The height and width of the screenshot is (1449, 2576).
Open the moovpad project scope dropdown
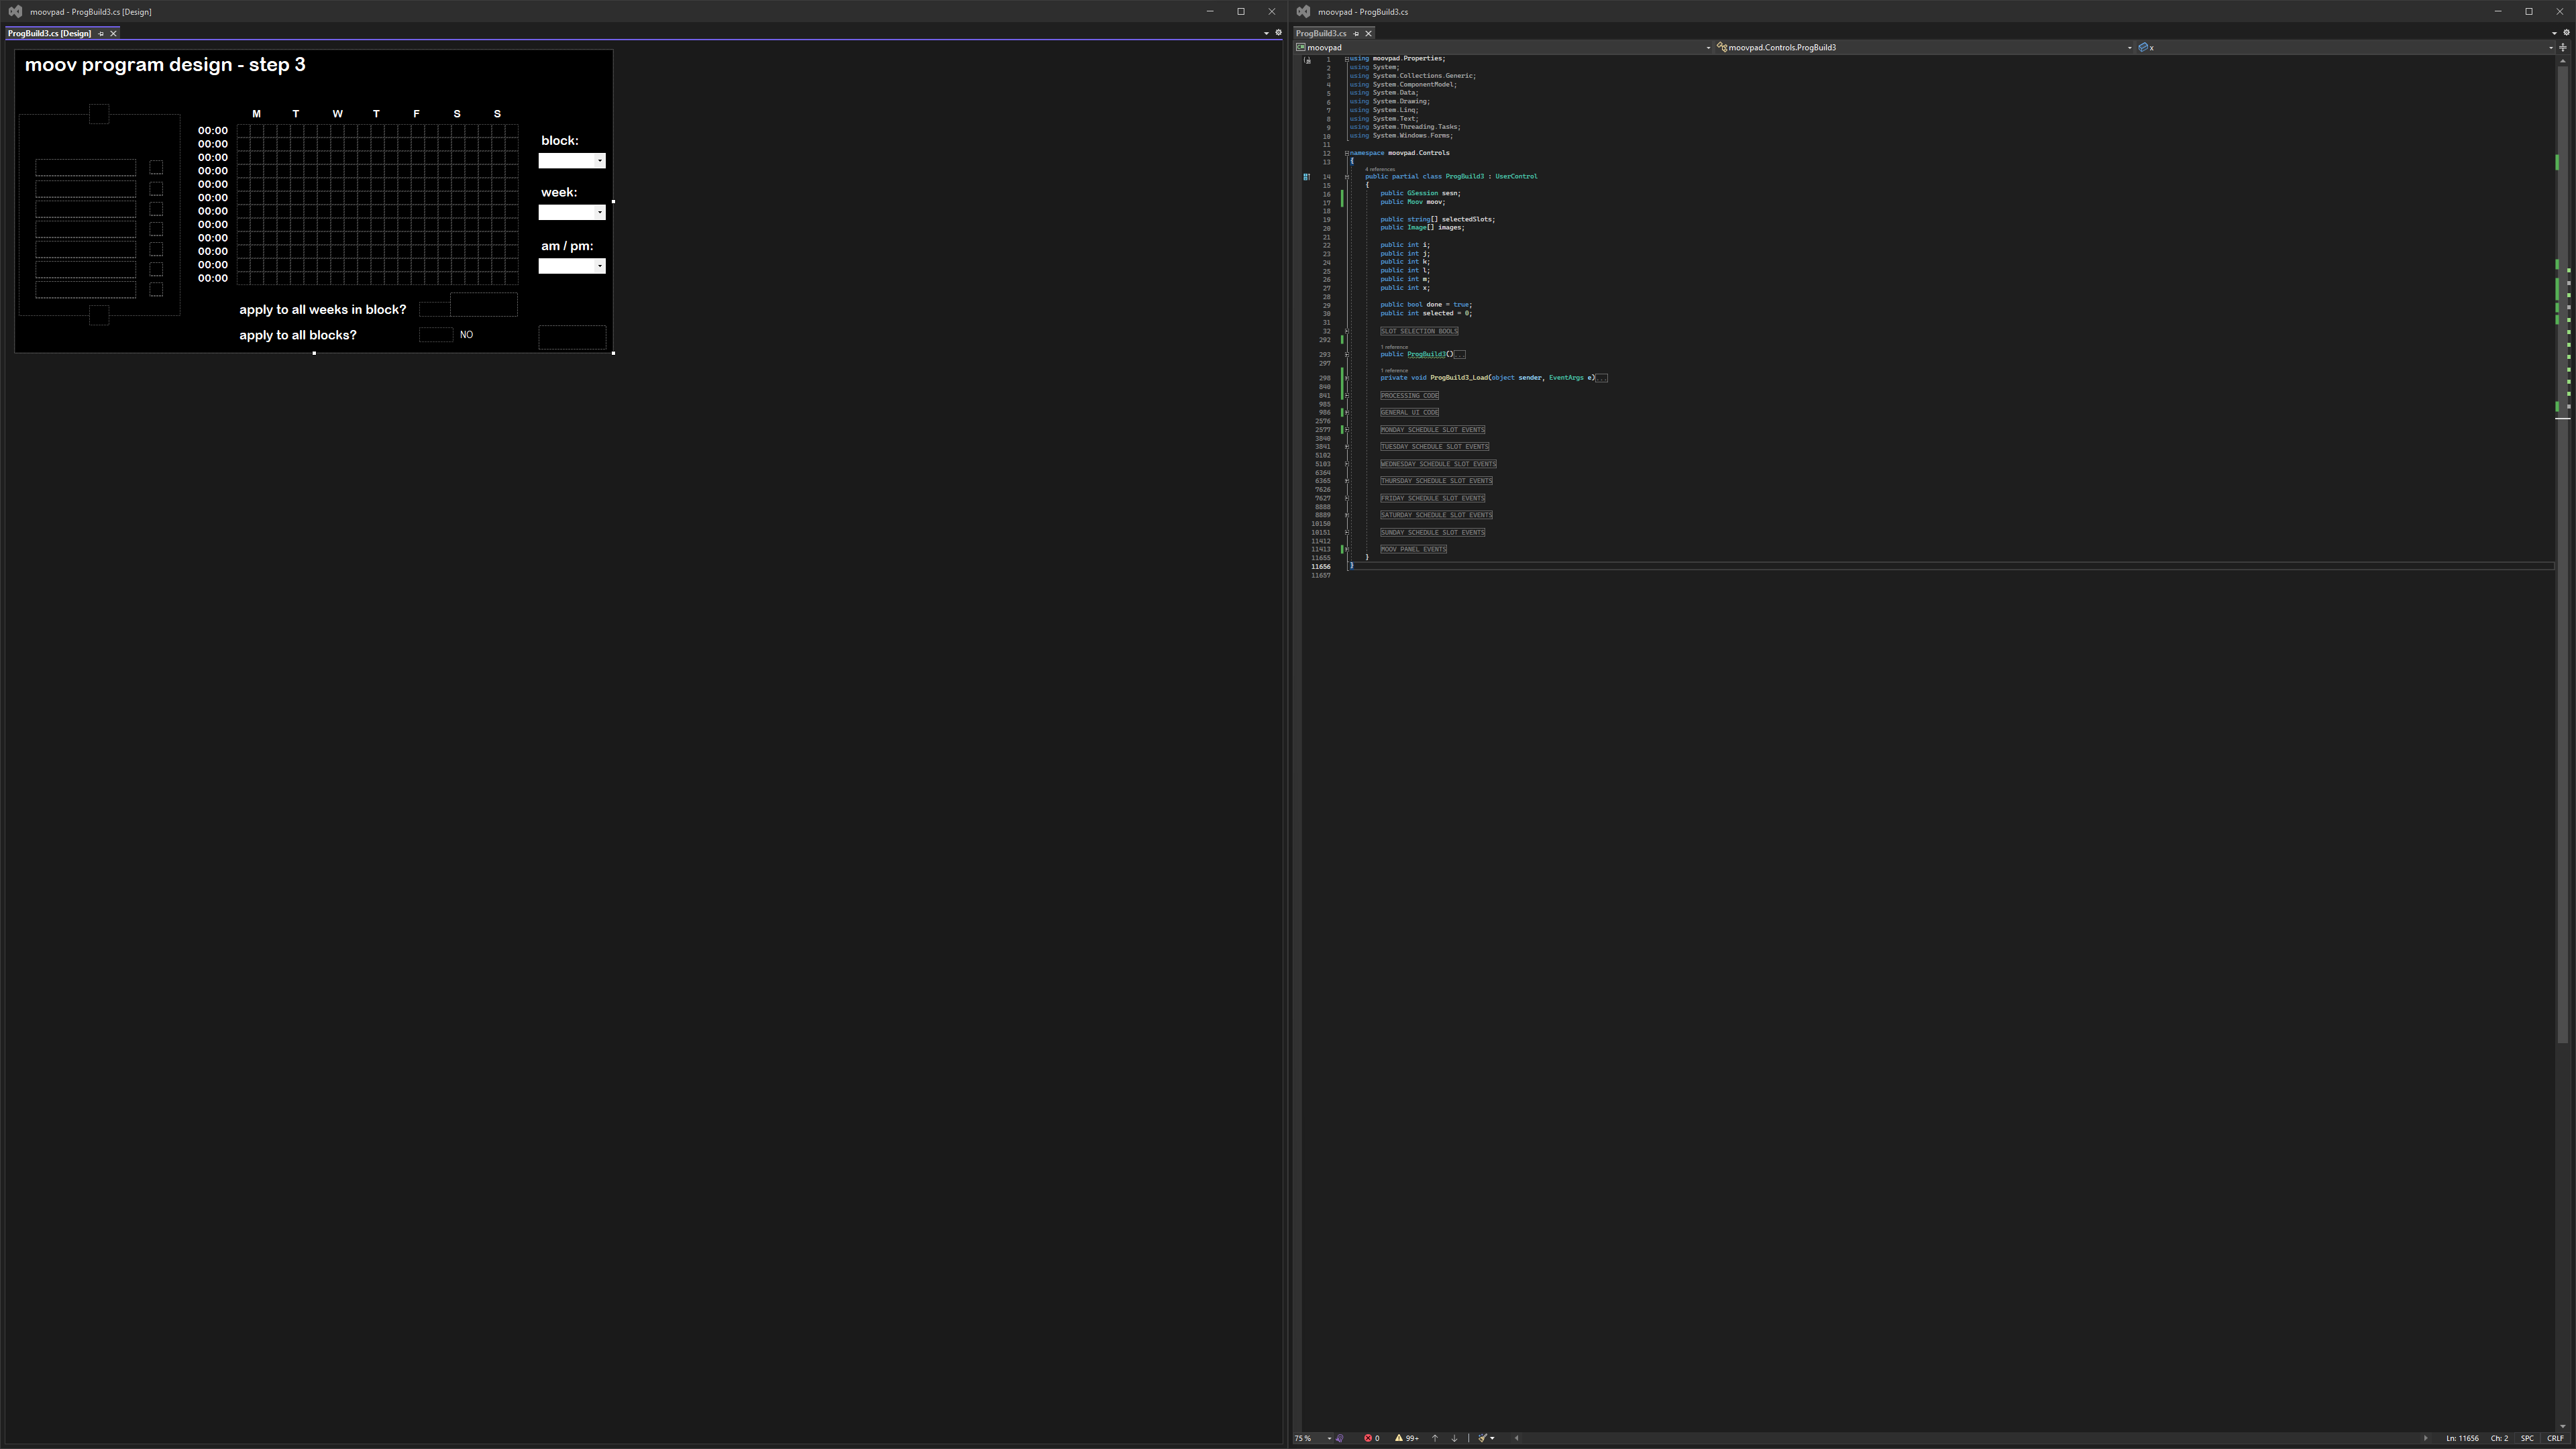(1503, 47)
